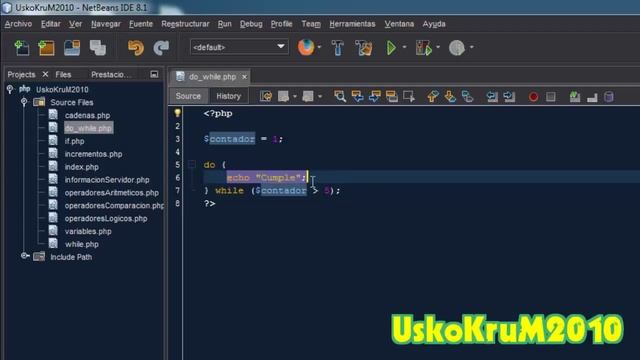640x360 pixels.
Task: Redo the last edit
Action: (x=161, y=48)
